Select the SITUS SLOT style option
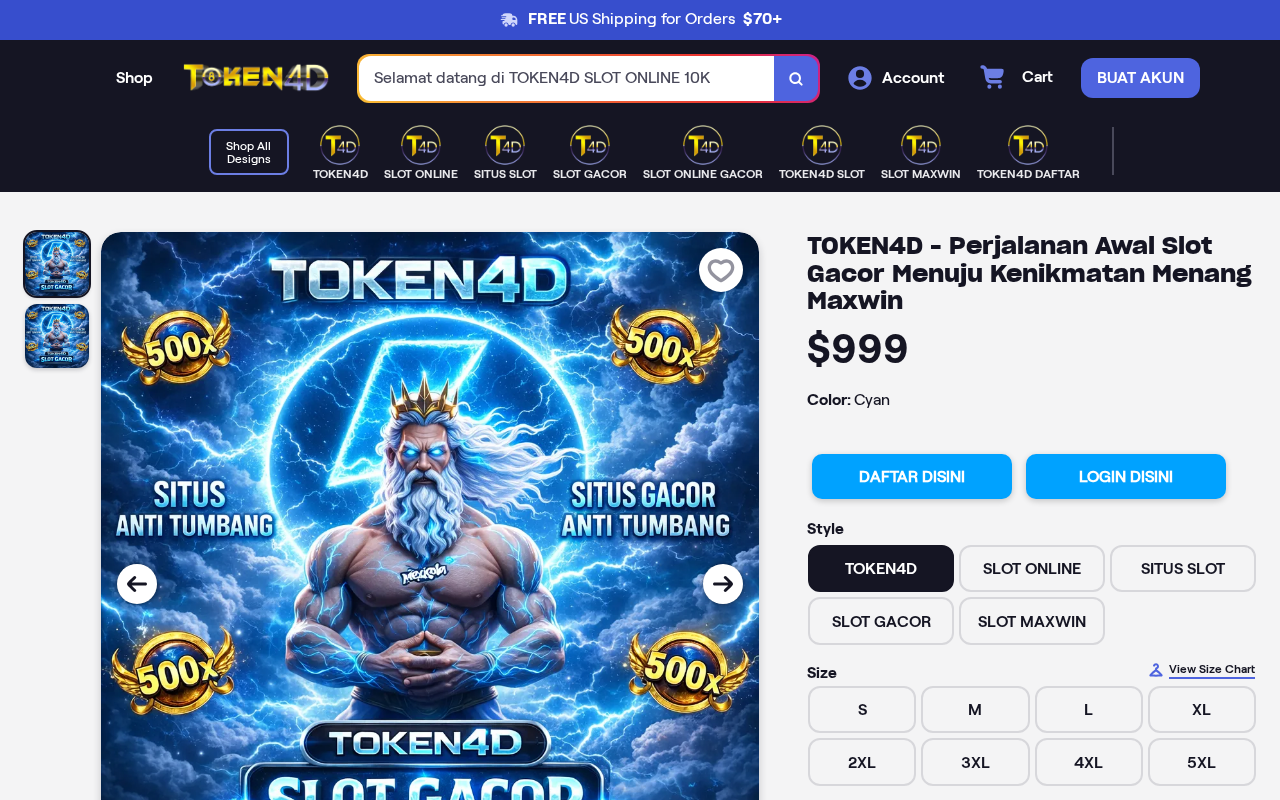Viewport: 1280px width, 800px height. tap(1183, 569)
